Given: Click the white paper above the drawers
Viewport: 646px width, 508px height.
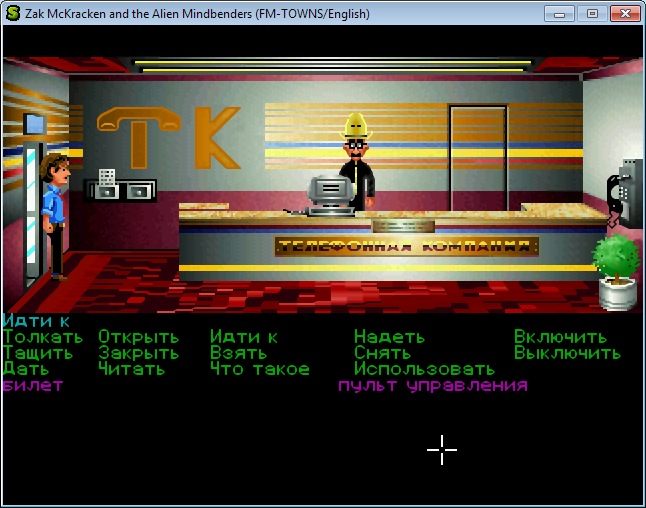Looking at the screenshot, I should 107,177.
